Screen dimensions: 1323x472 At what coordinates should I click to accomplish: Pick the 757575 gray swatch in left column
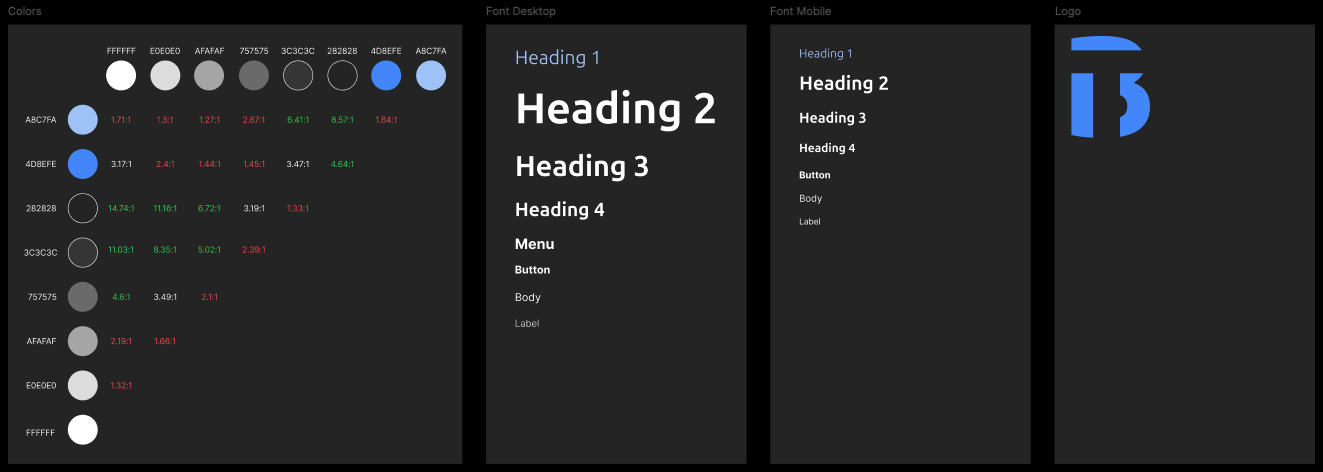pos(83,297)
